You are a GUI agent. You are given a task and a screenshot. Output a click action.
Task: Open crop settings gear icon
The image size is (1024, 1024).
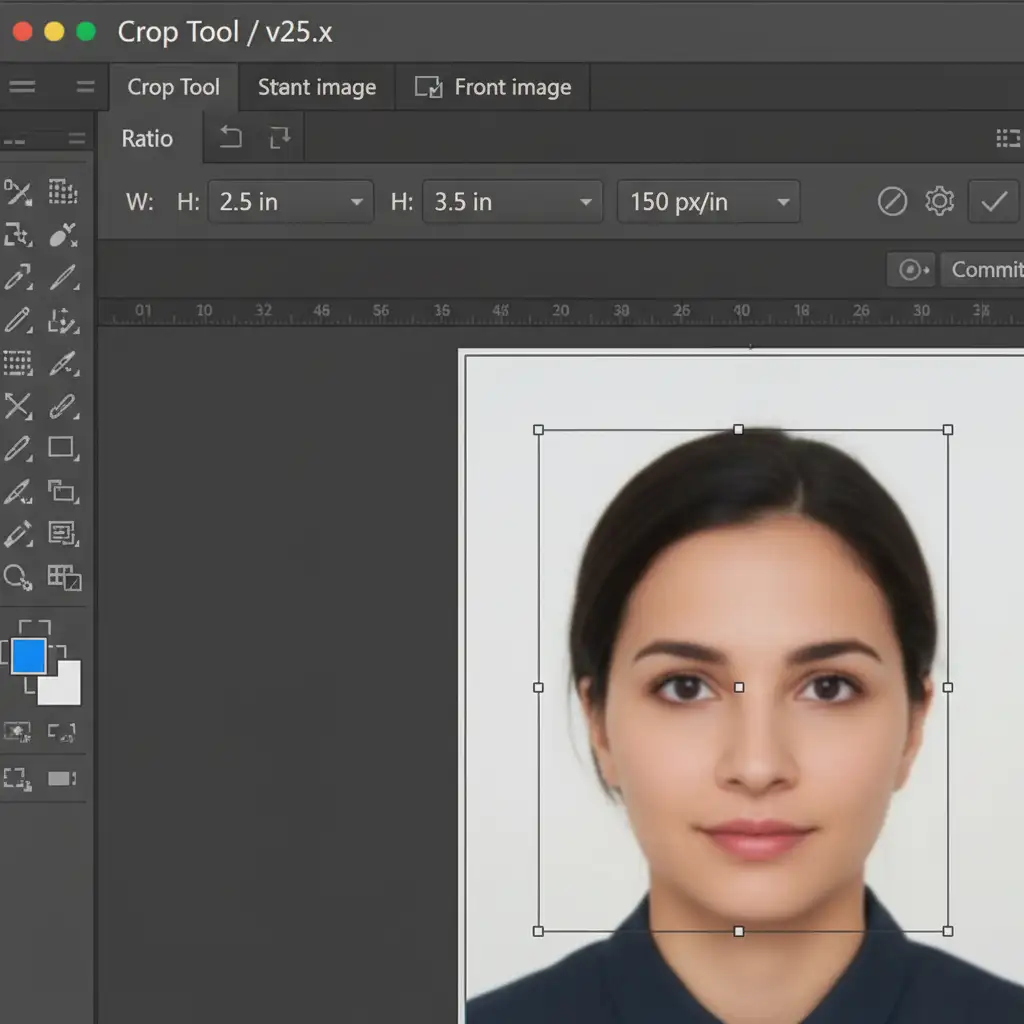939,202
